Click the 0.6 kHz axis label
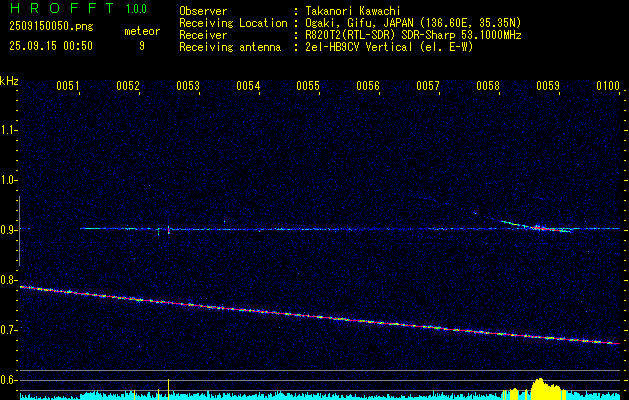629x400 pixels. [x=7, y=380]
